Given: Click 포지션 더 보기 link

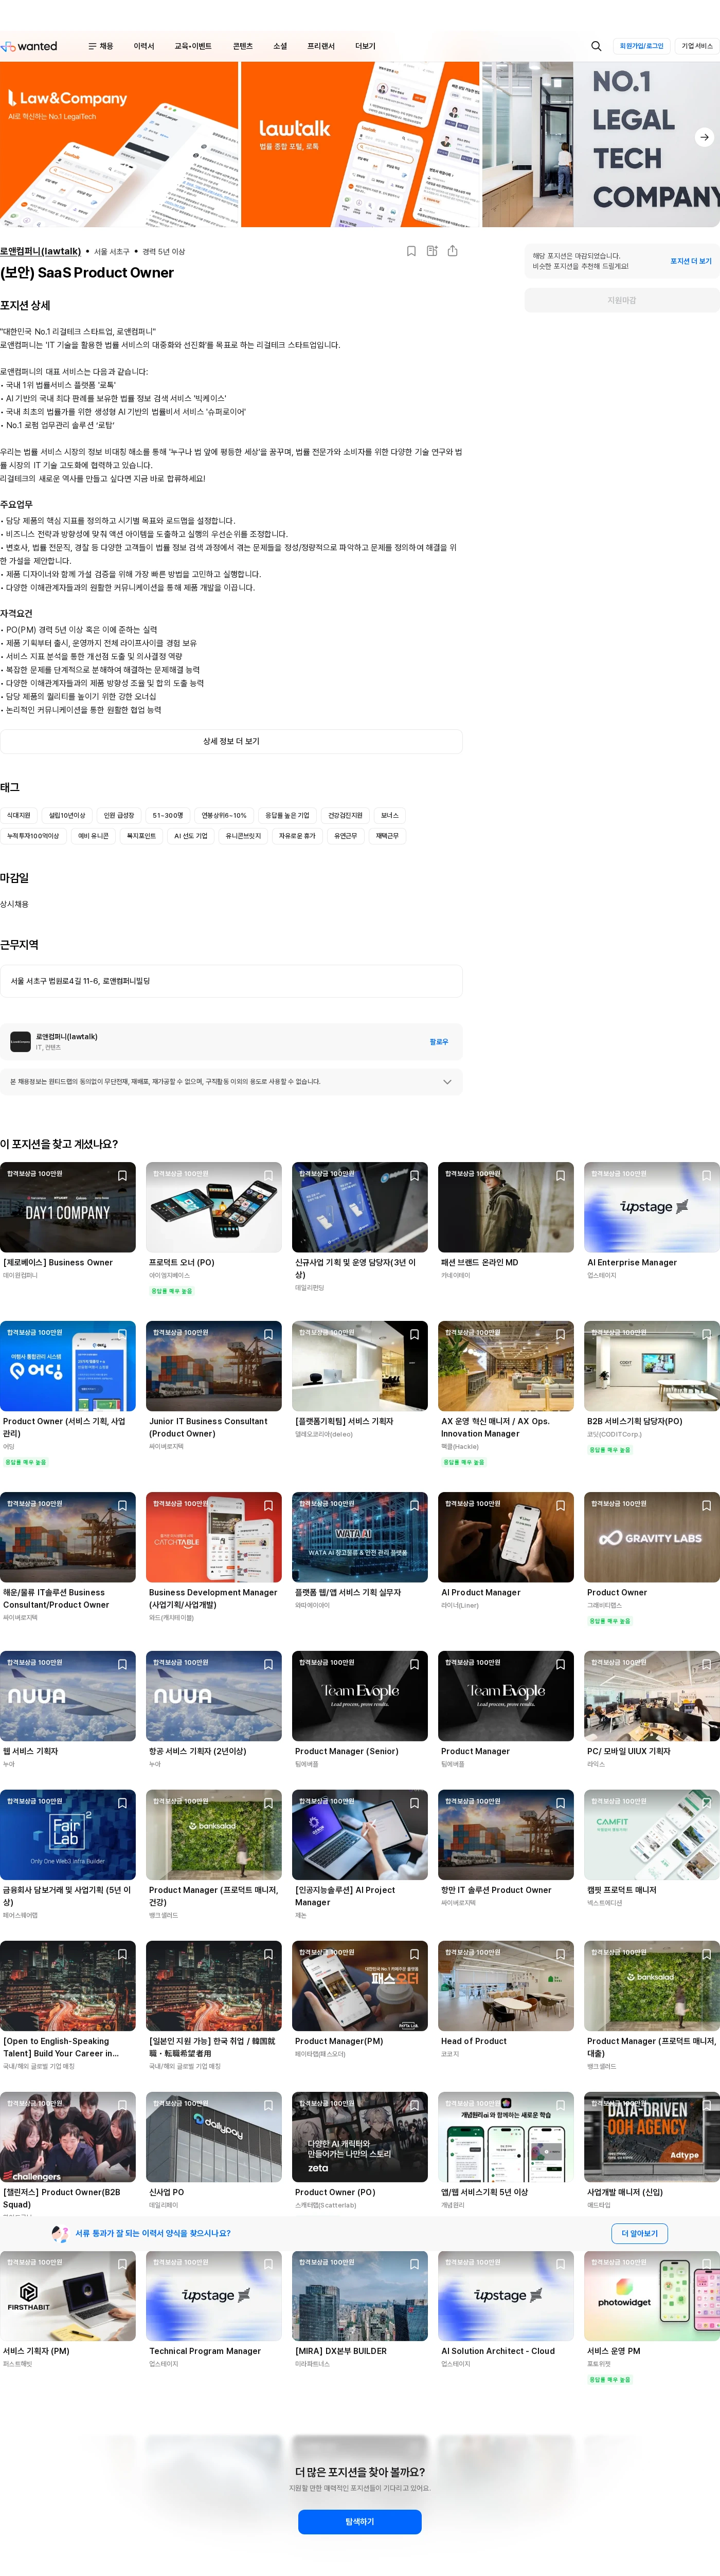Looking at the screenshot, I should [x=691, y=261].
